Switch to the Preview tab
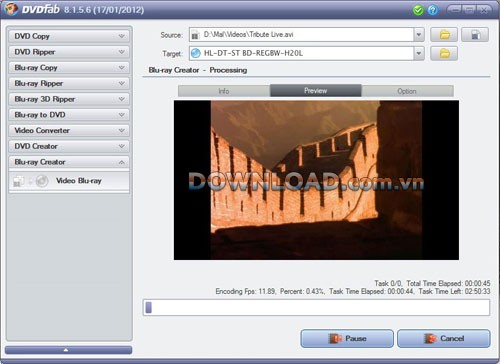The width and height of the screenshot is (500, 364). pyautogui.click(x=316, y=91)
